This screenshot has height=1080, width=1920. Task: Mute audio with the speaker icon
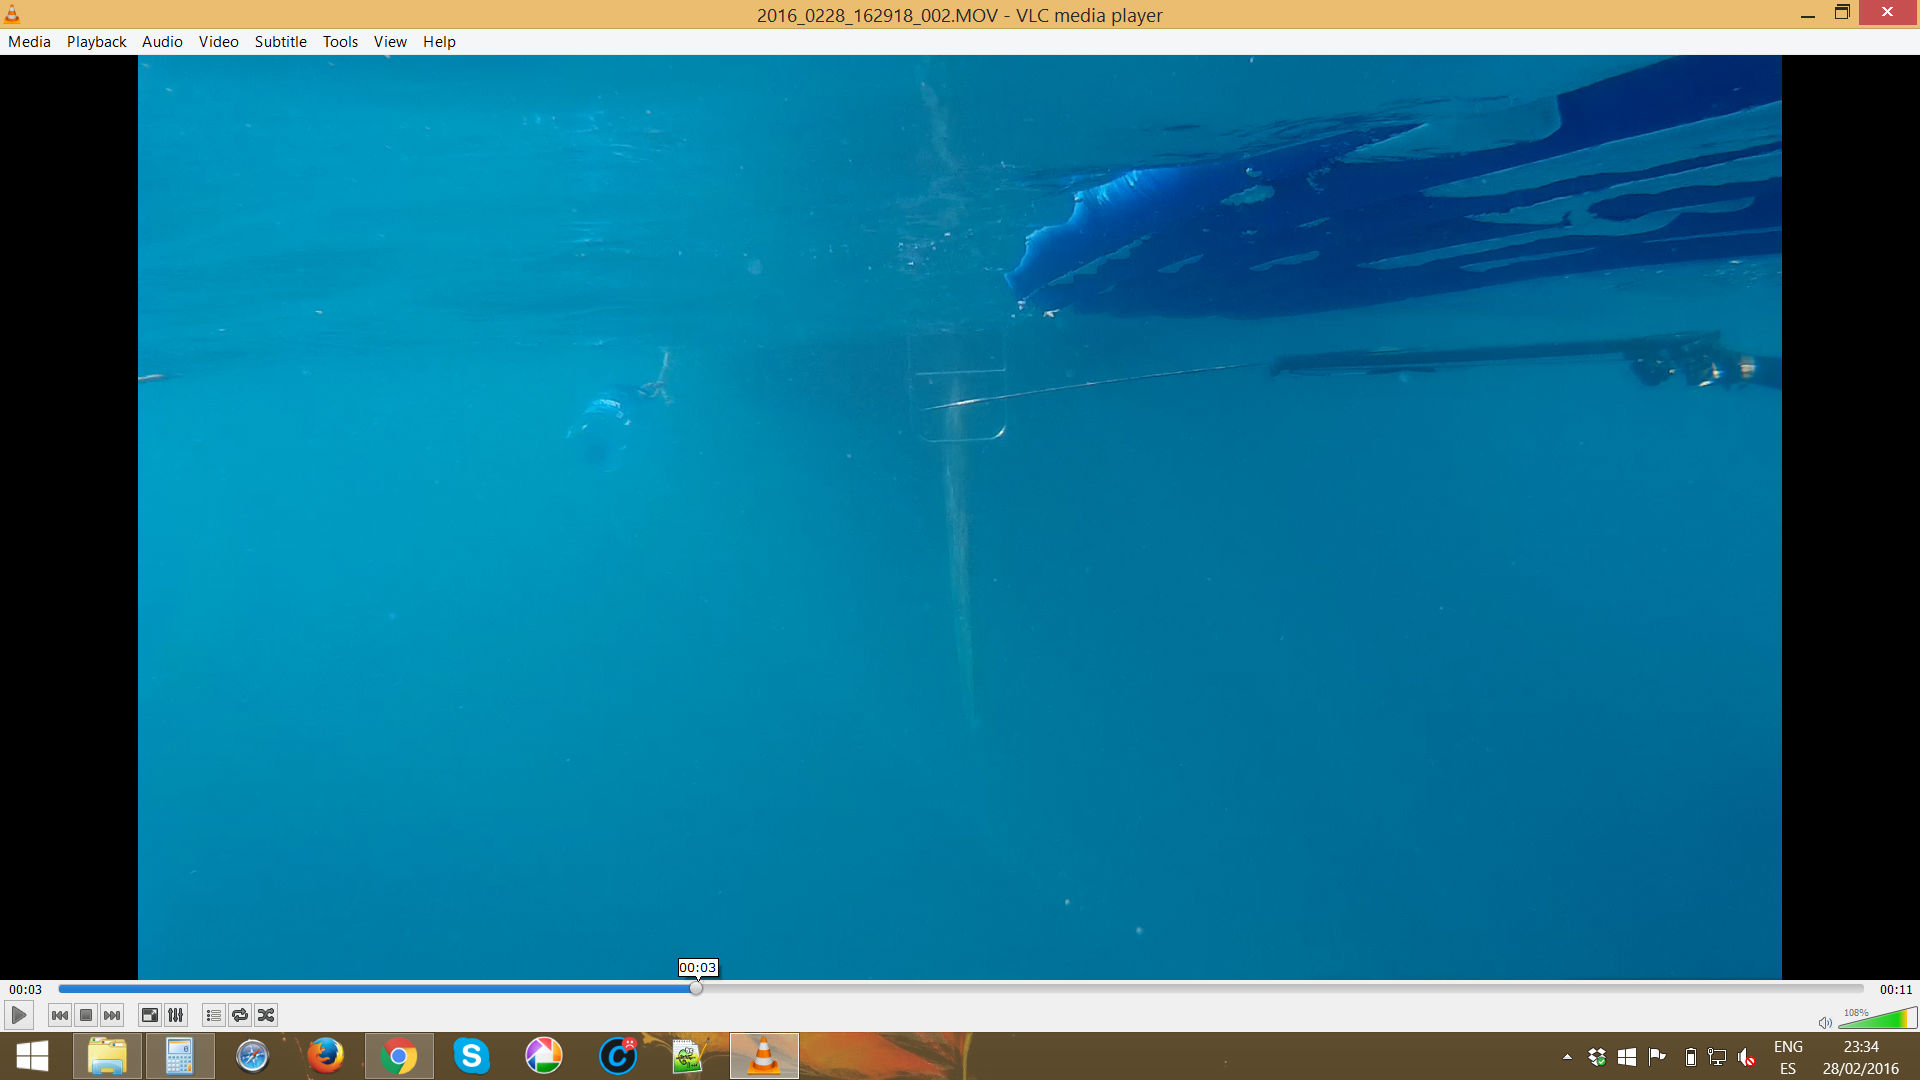click(x=1825, y=1022)
